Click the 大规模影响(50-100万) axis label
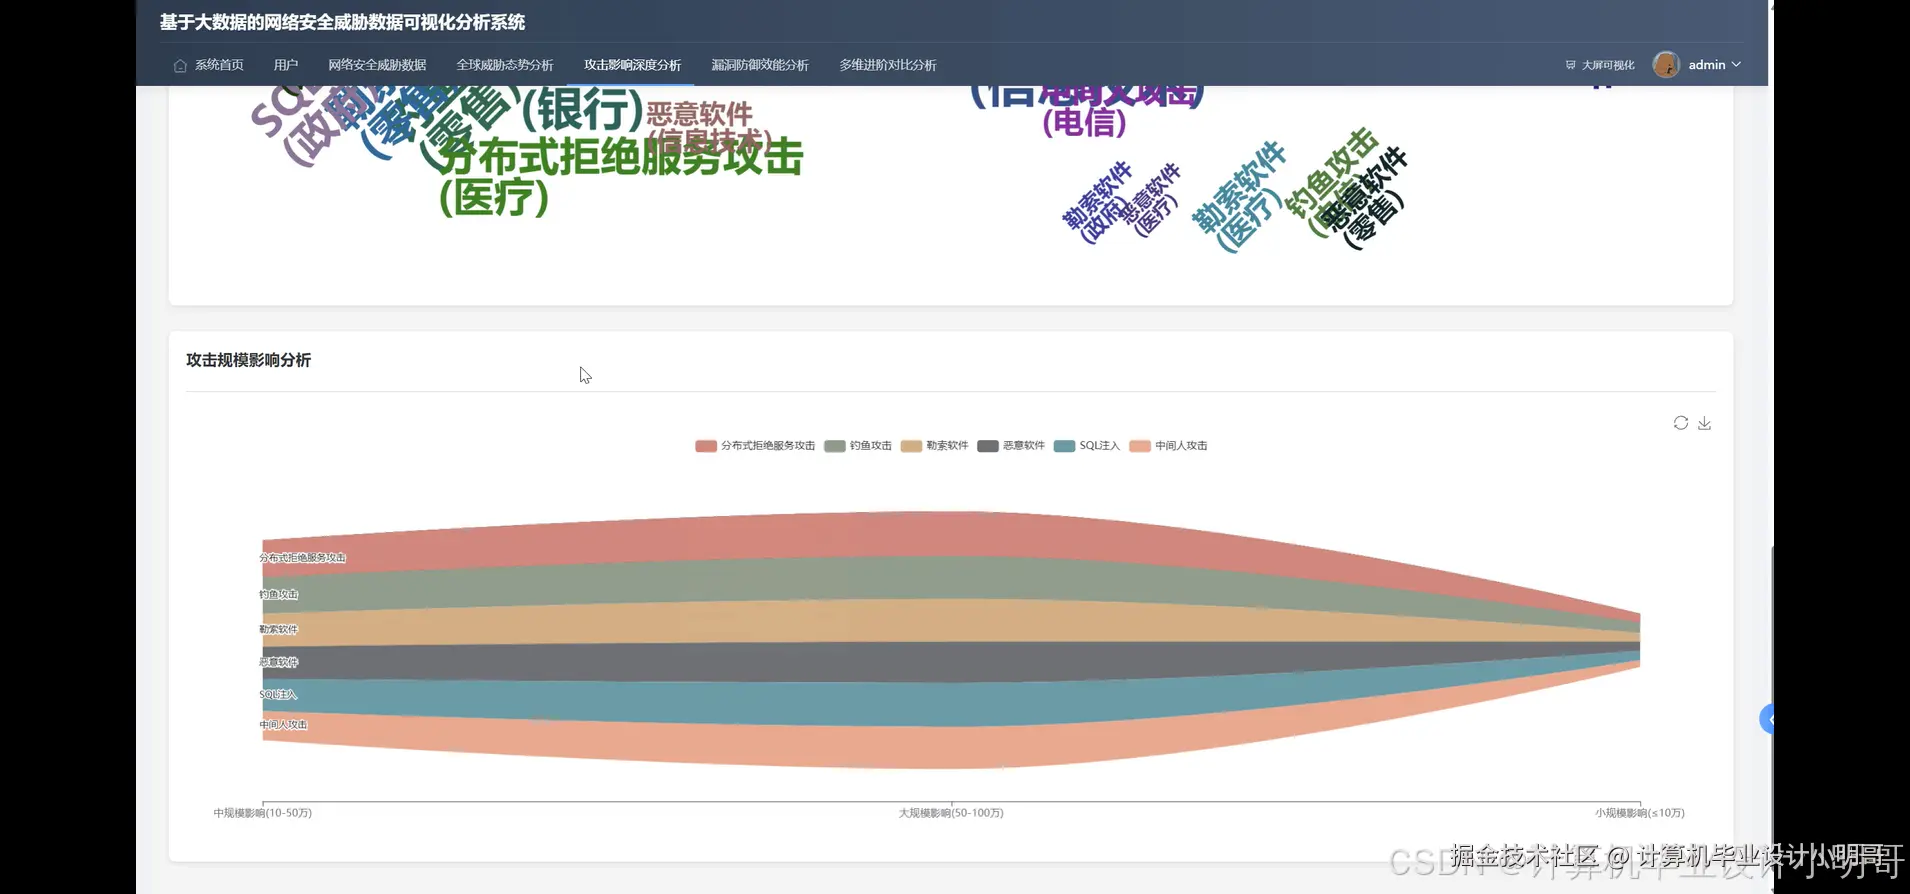1910x894 pixels. 951,813
